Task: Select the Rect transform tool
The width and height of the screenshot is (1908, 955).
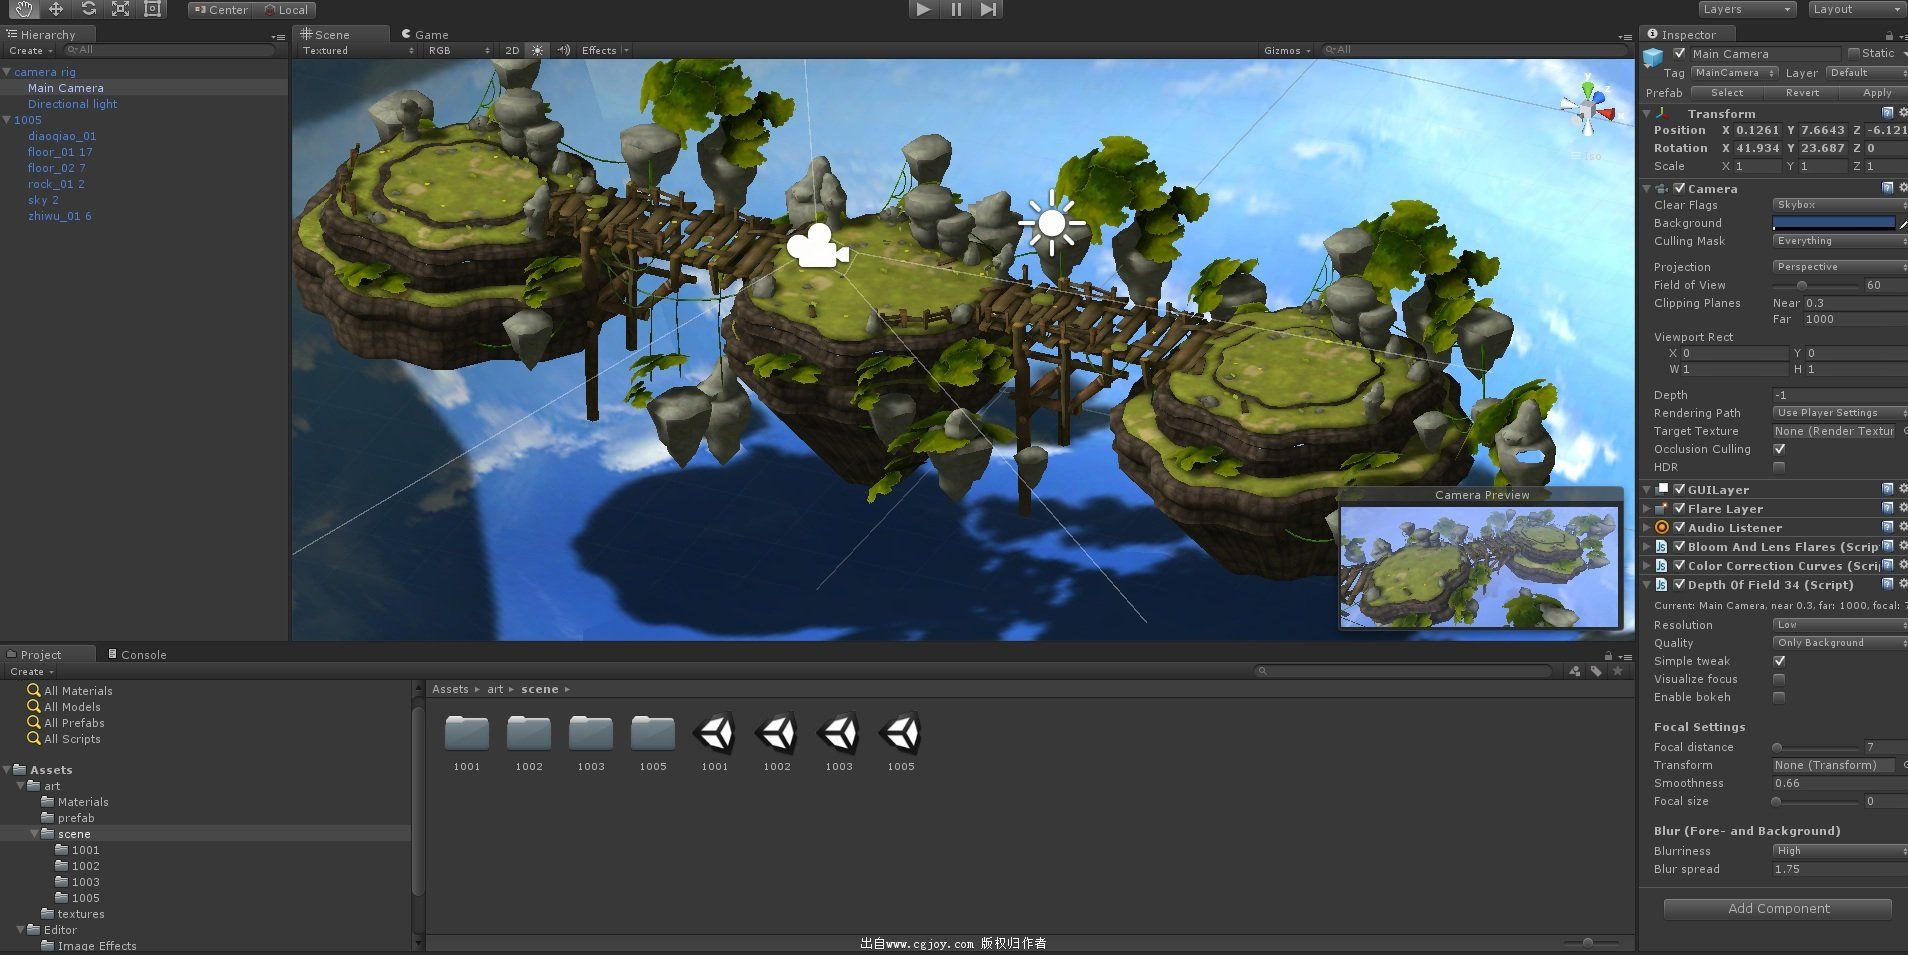Action: [152, 9]
